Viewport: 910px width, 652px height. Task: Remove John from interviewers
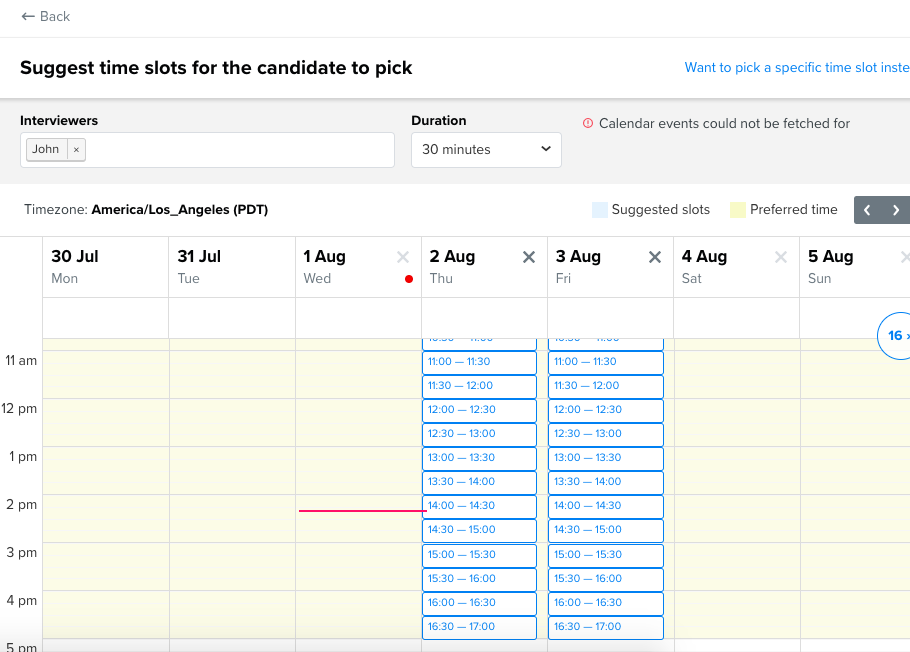click(x=76, y=150)
